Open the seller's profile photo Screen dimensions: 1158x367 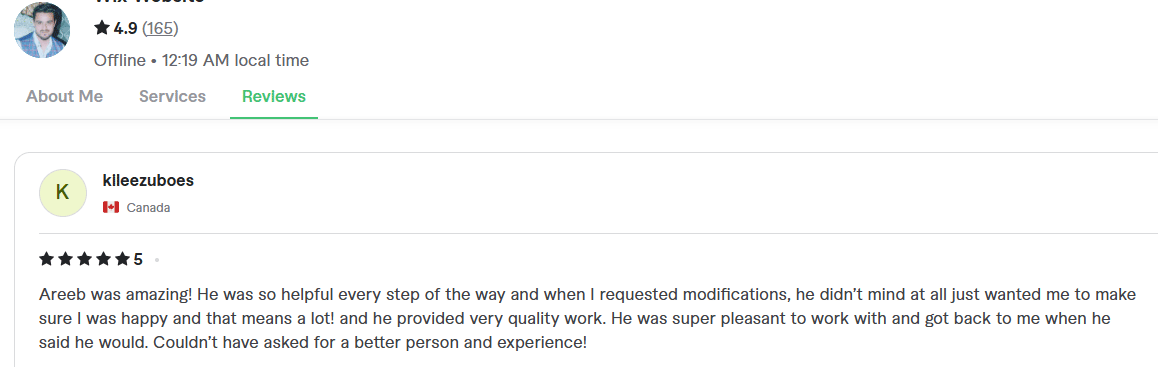(x=42, y=30)
